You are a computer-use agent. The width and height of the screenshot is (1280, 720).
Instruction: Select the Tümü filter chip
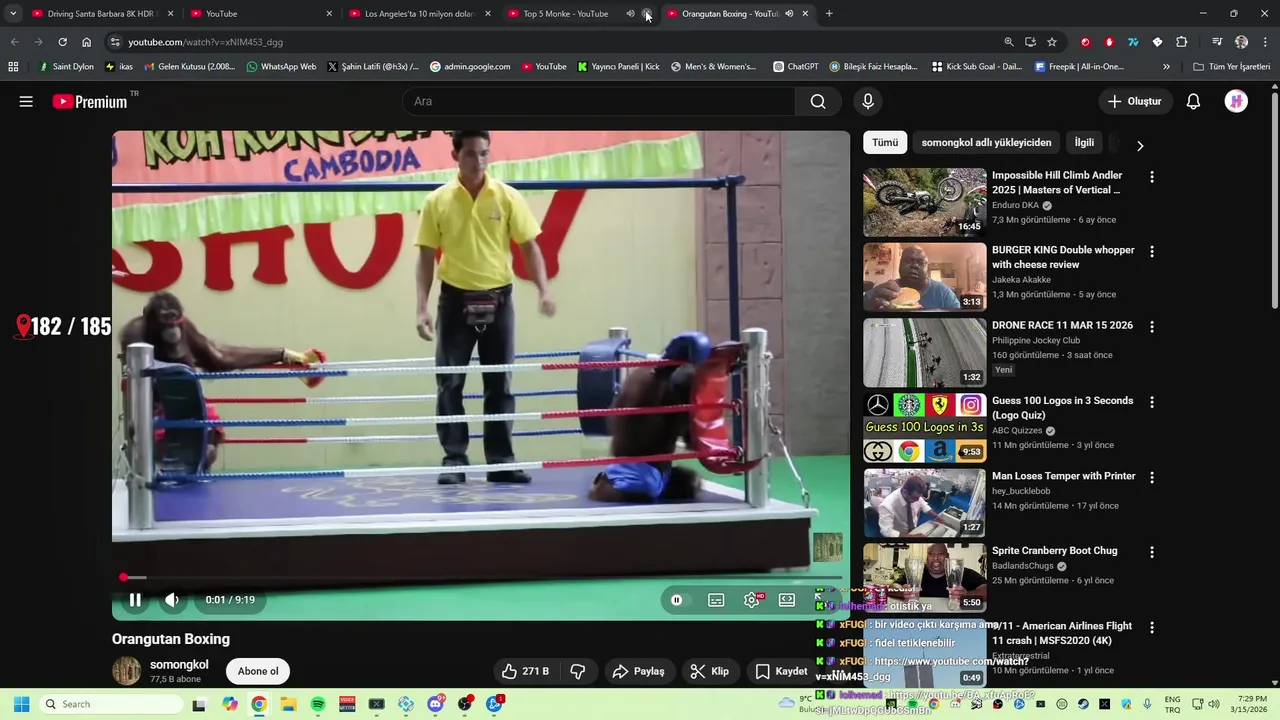tap(885, 143)
